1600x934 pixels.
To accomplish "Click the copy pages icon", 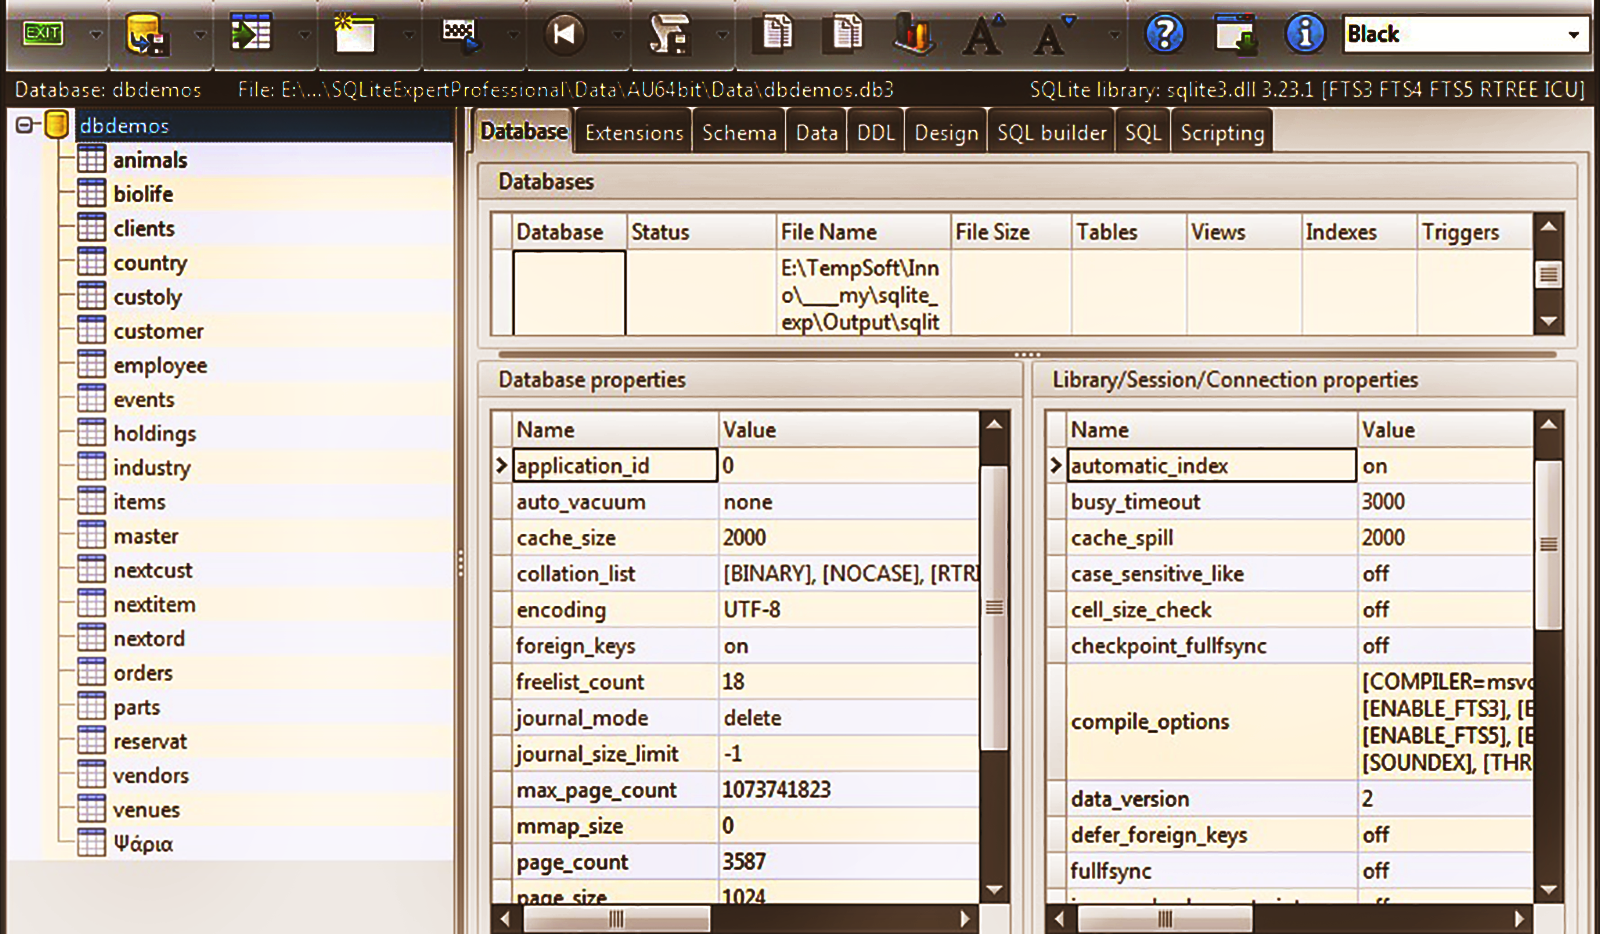I will pos(777,33).
